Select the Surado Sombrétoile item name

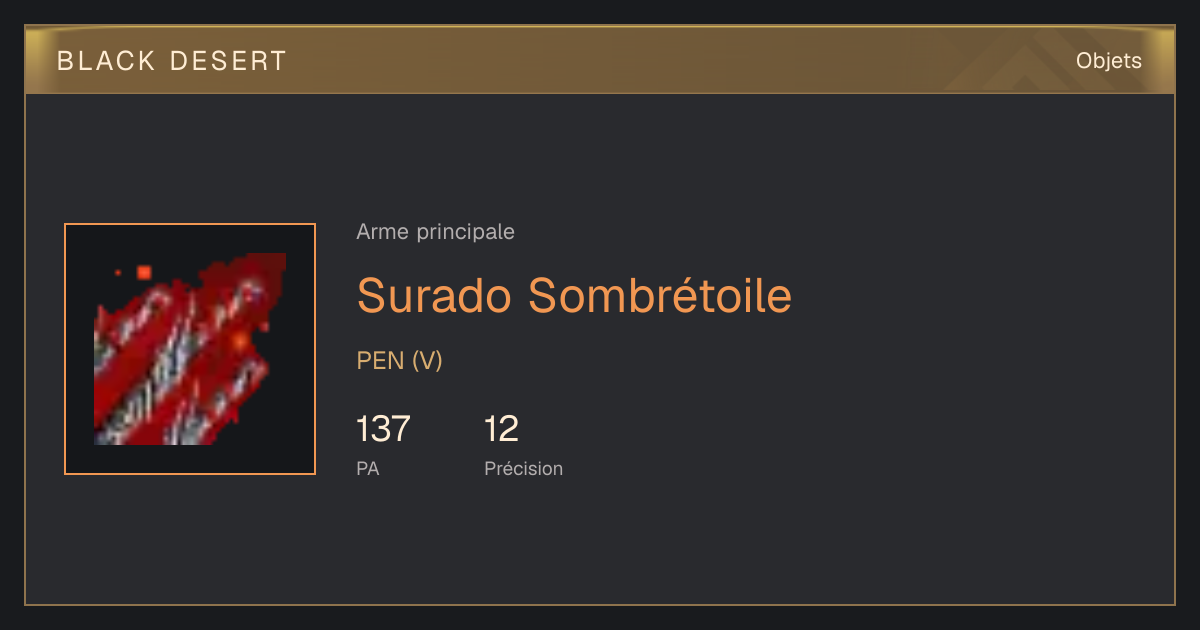(x=574, y=295)
